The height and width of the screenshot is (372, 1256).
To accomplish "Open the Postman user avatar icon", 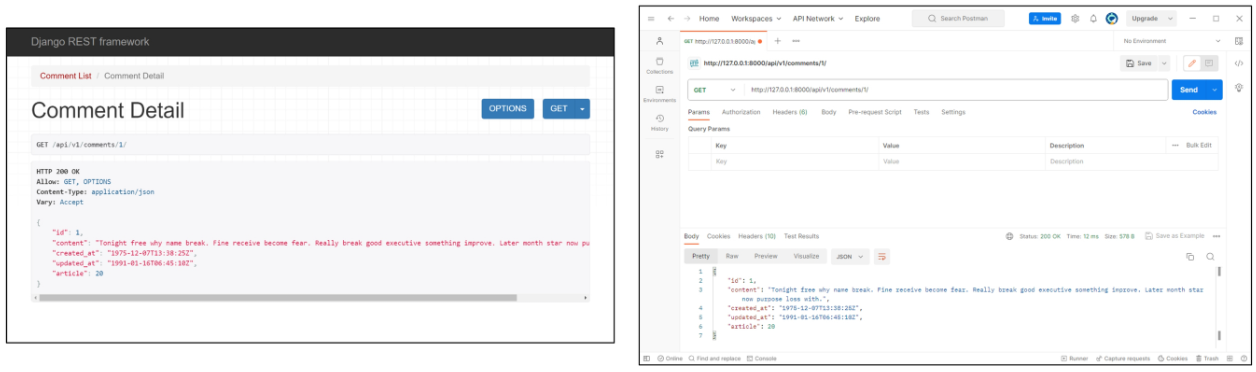I will coord(1111,18).
